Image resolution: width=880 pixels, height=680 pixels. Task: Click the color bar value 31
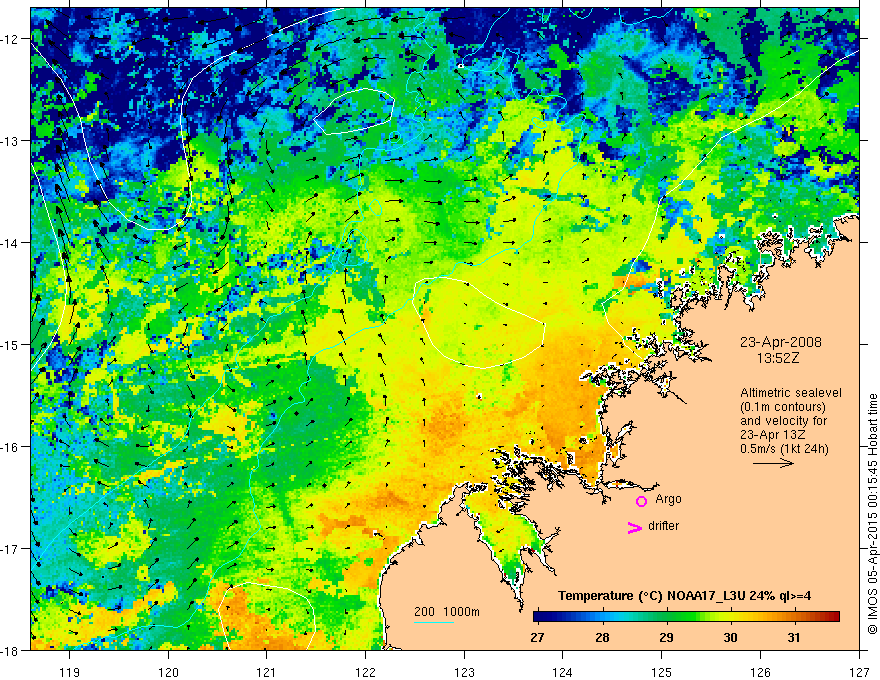pos(794,638)
